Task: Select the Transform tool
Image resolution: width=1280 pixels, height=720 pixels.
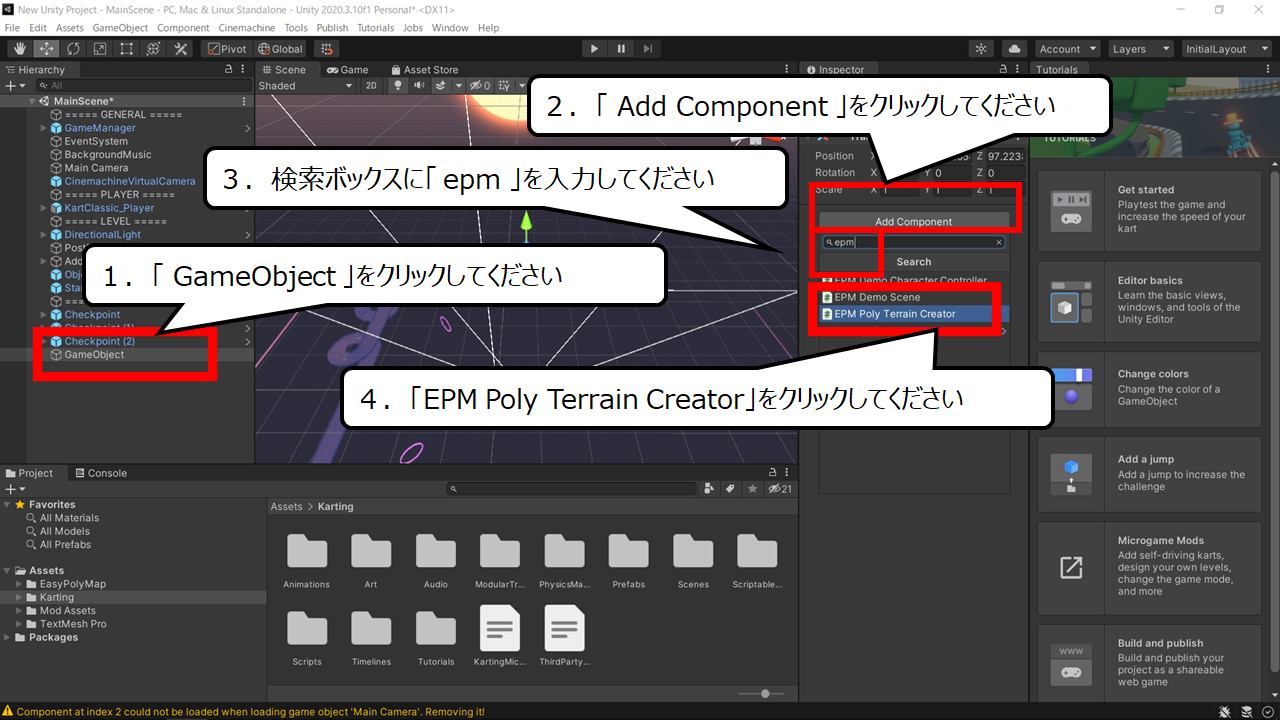Action: tap(154, 48)
